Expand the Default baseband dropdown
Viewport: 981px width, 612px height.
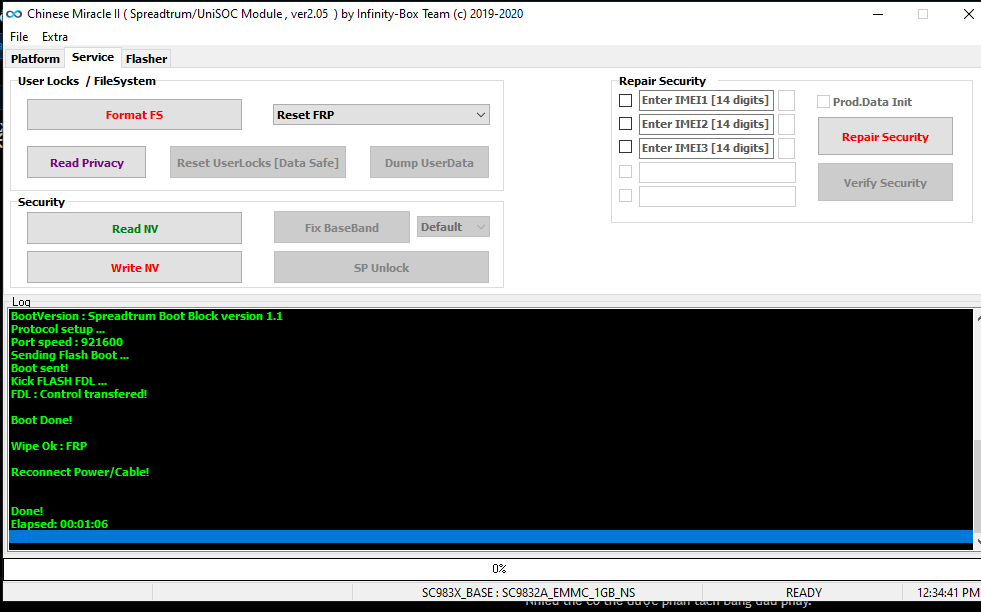[453, 227]
